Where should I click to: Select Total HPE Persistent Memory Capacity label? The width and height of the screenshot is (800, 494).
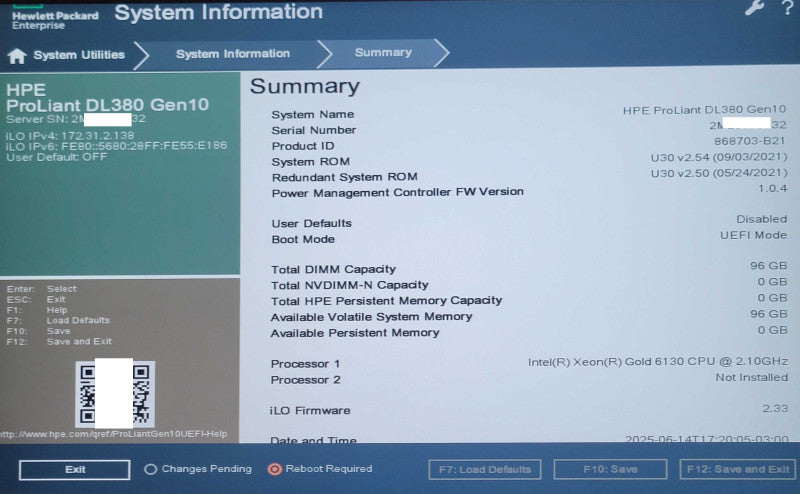click(x=386, y=301)
